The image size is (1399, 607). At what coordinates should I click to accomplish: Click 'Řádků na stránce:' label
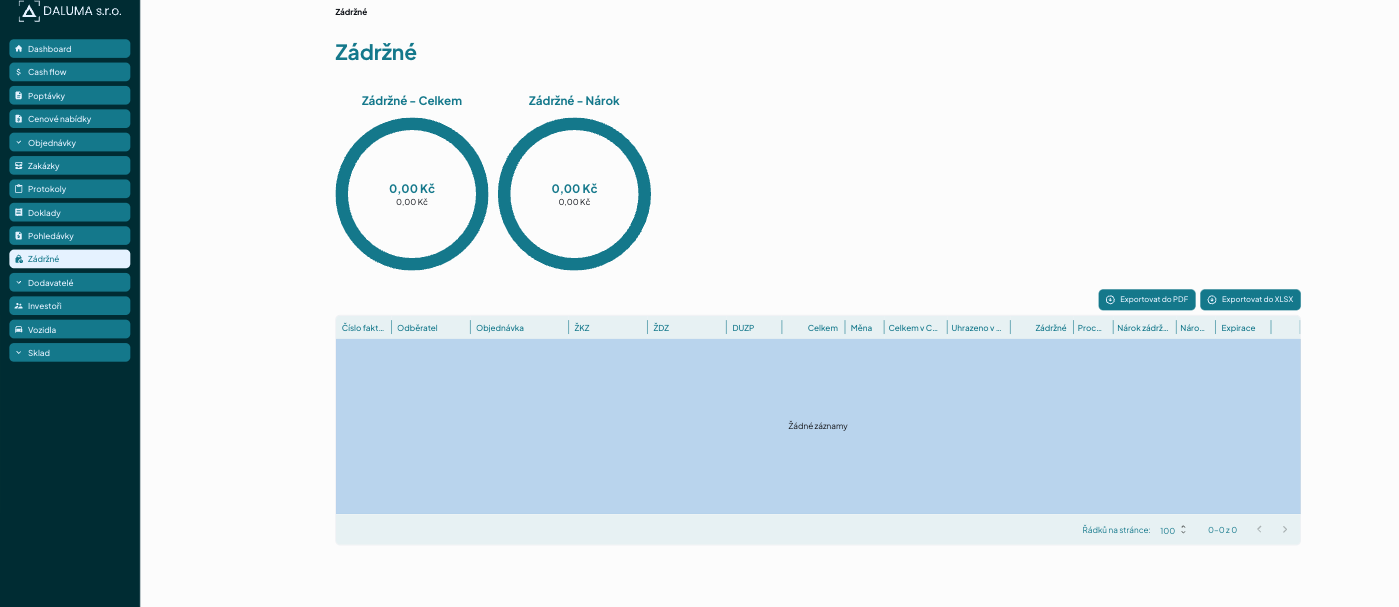(1116, 530)
